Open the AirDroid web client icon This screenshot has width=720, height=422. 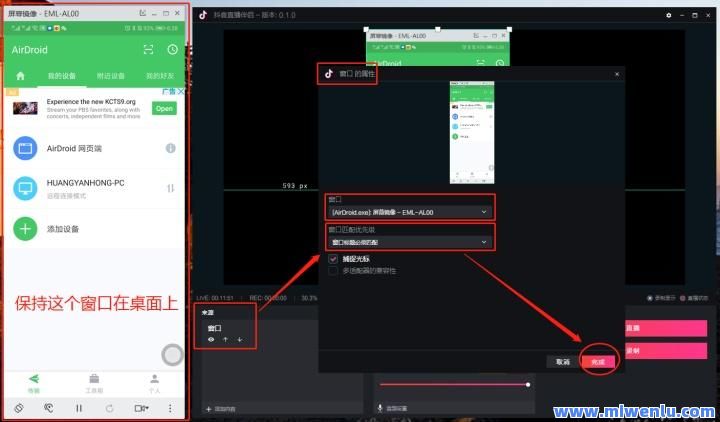point(25,148)
